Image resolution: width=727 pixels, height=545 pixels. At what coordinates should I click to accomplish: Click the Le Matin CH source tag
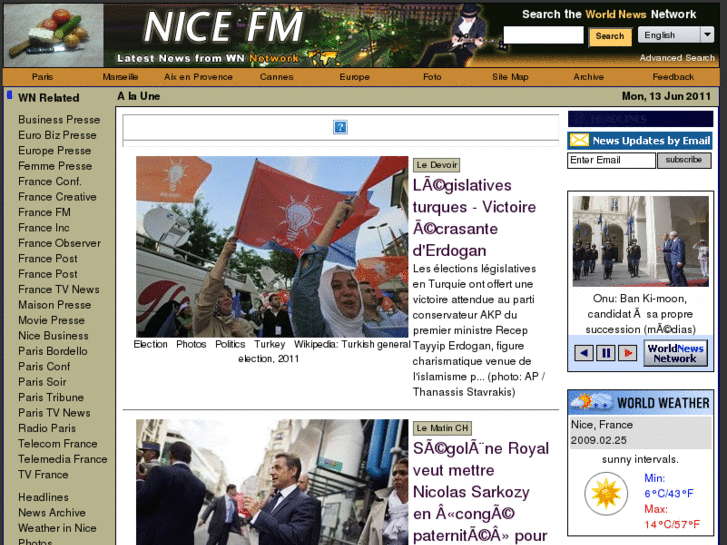[x=442, y=428]
